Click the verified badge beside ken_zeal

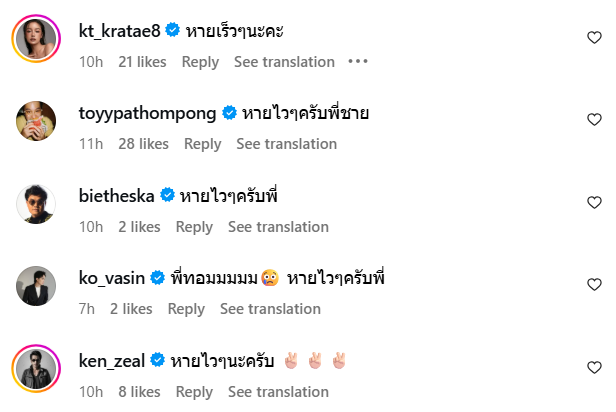click(156, 360)
